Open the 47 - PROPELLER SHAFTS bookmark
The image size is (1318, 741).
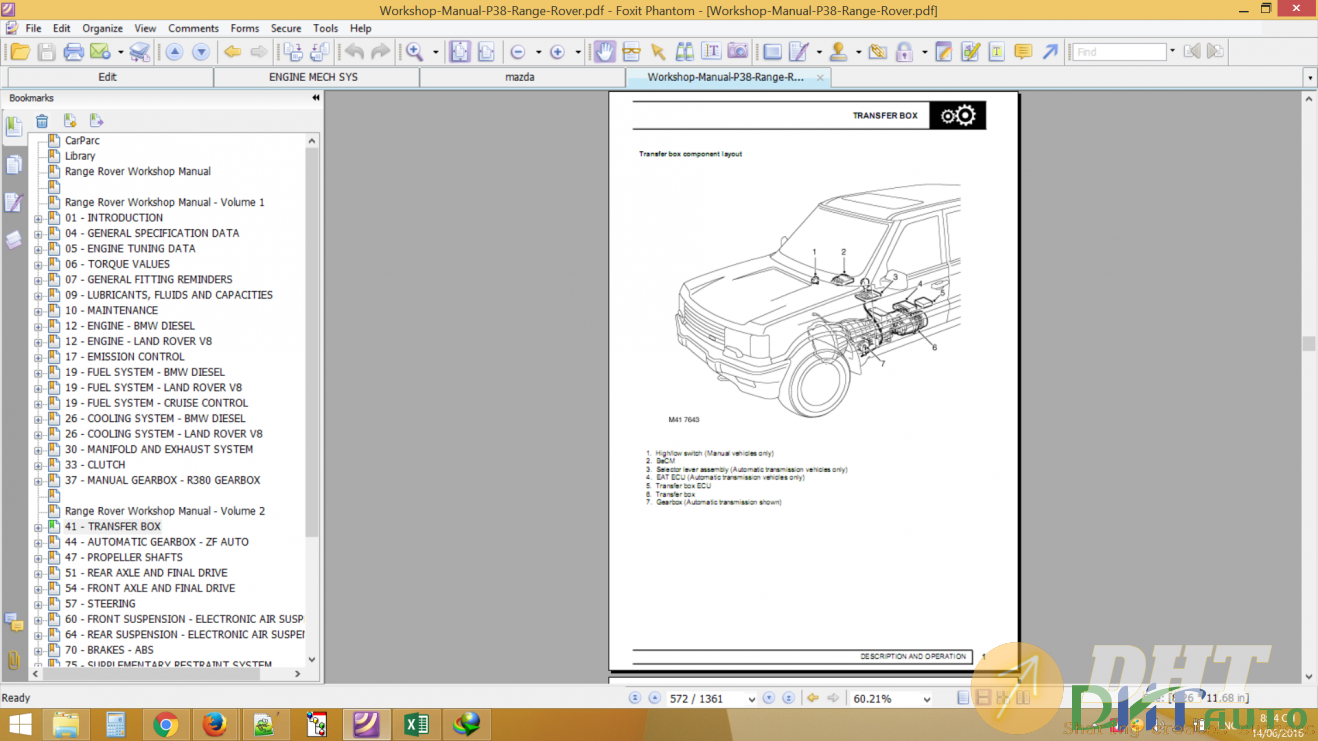[124, 558]
